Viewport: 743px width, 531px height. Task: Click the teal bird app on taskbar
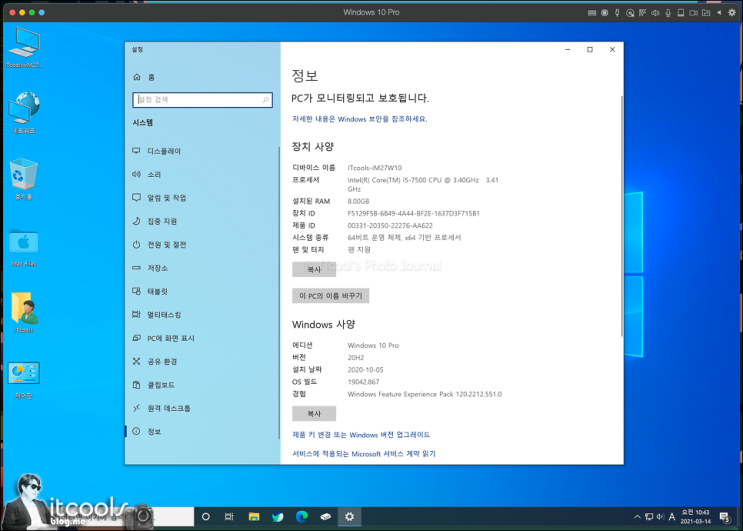pyautogui.click(x=278, y=516)
